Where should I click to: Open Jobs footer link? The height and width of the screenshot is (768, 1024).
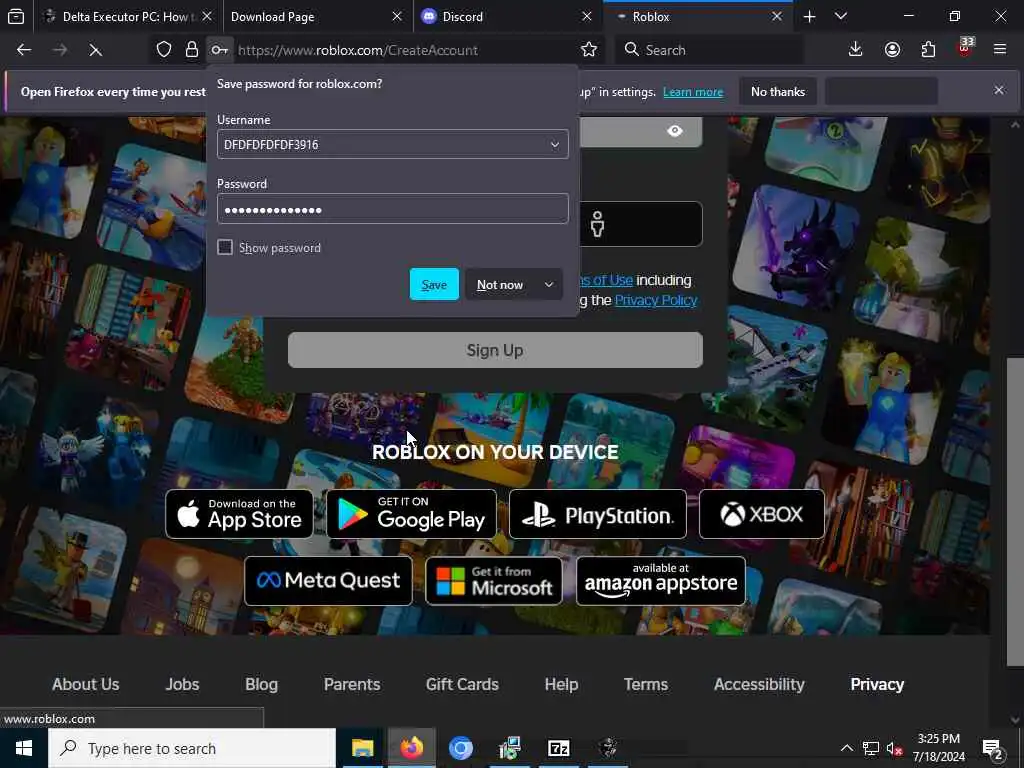pos(182,684)
